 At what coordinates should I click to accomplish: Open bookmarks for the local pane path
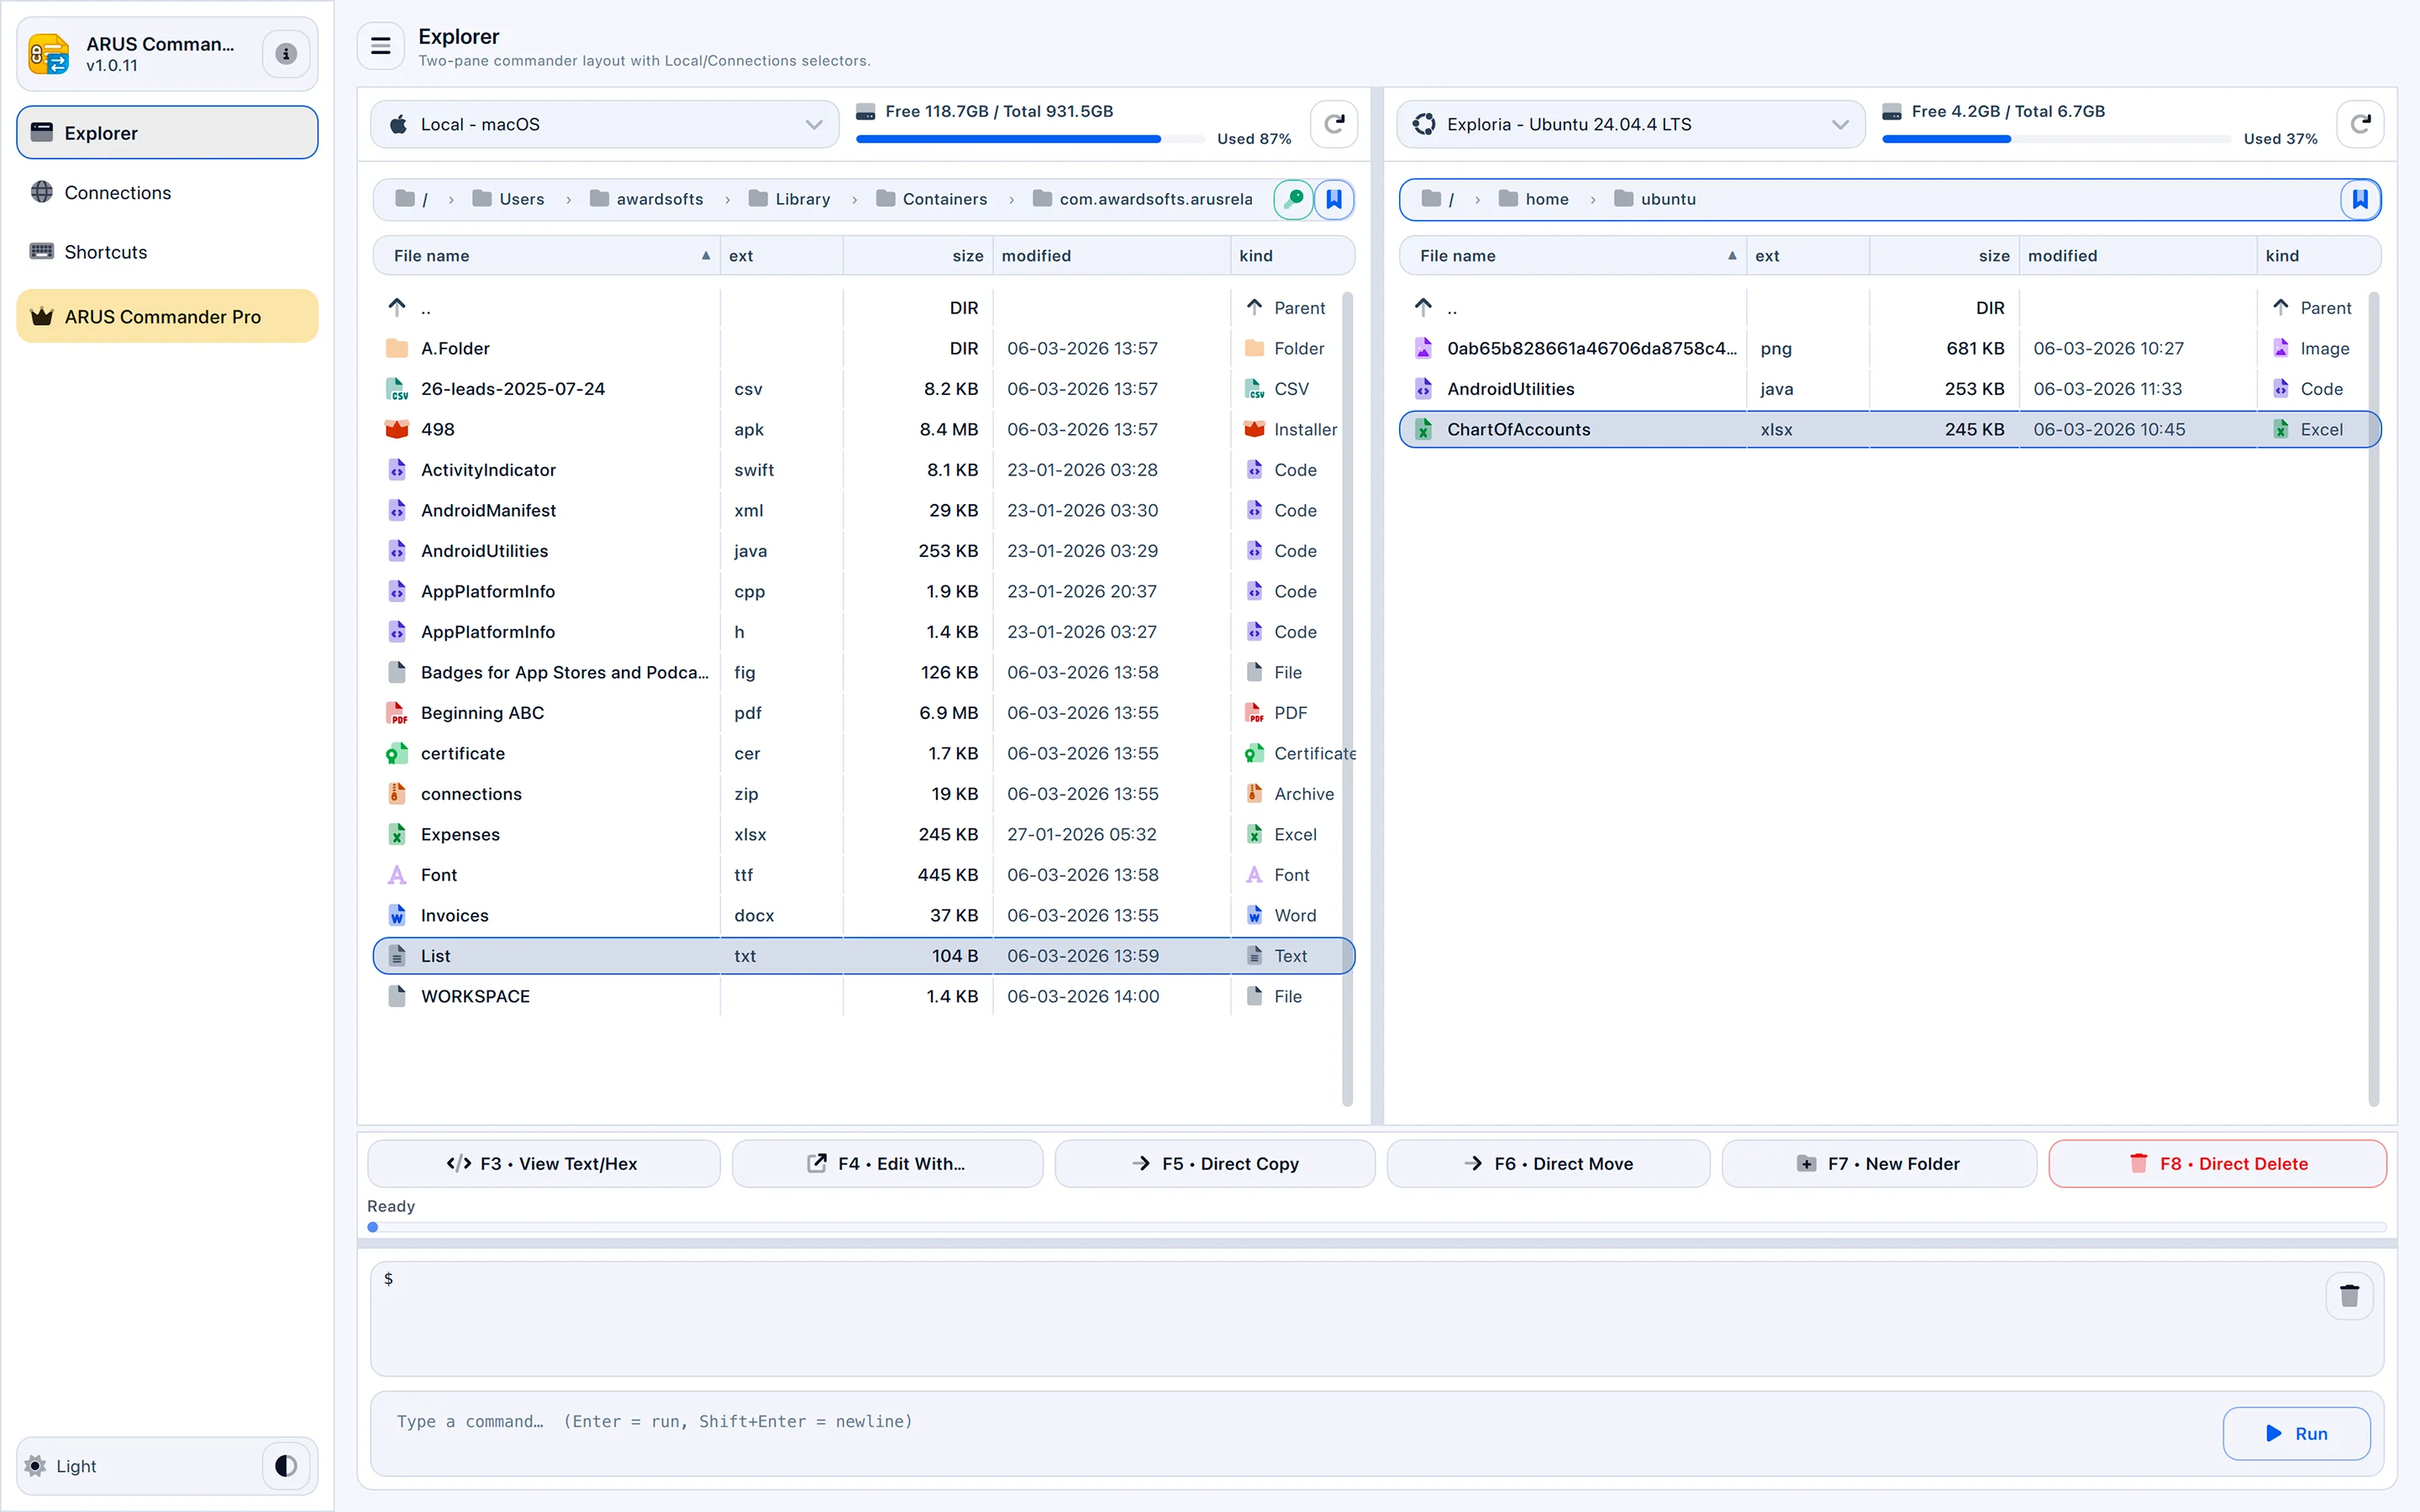(x=1334, y=199)
